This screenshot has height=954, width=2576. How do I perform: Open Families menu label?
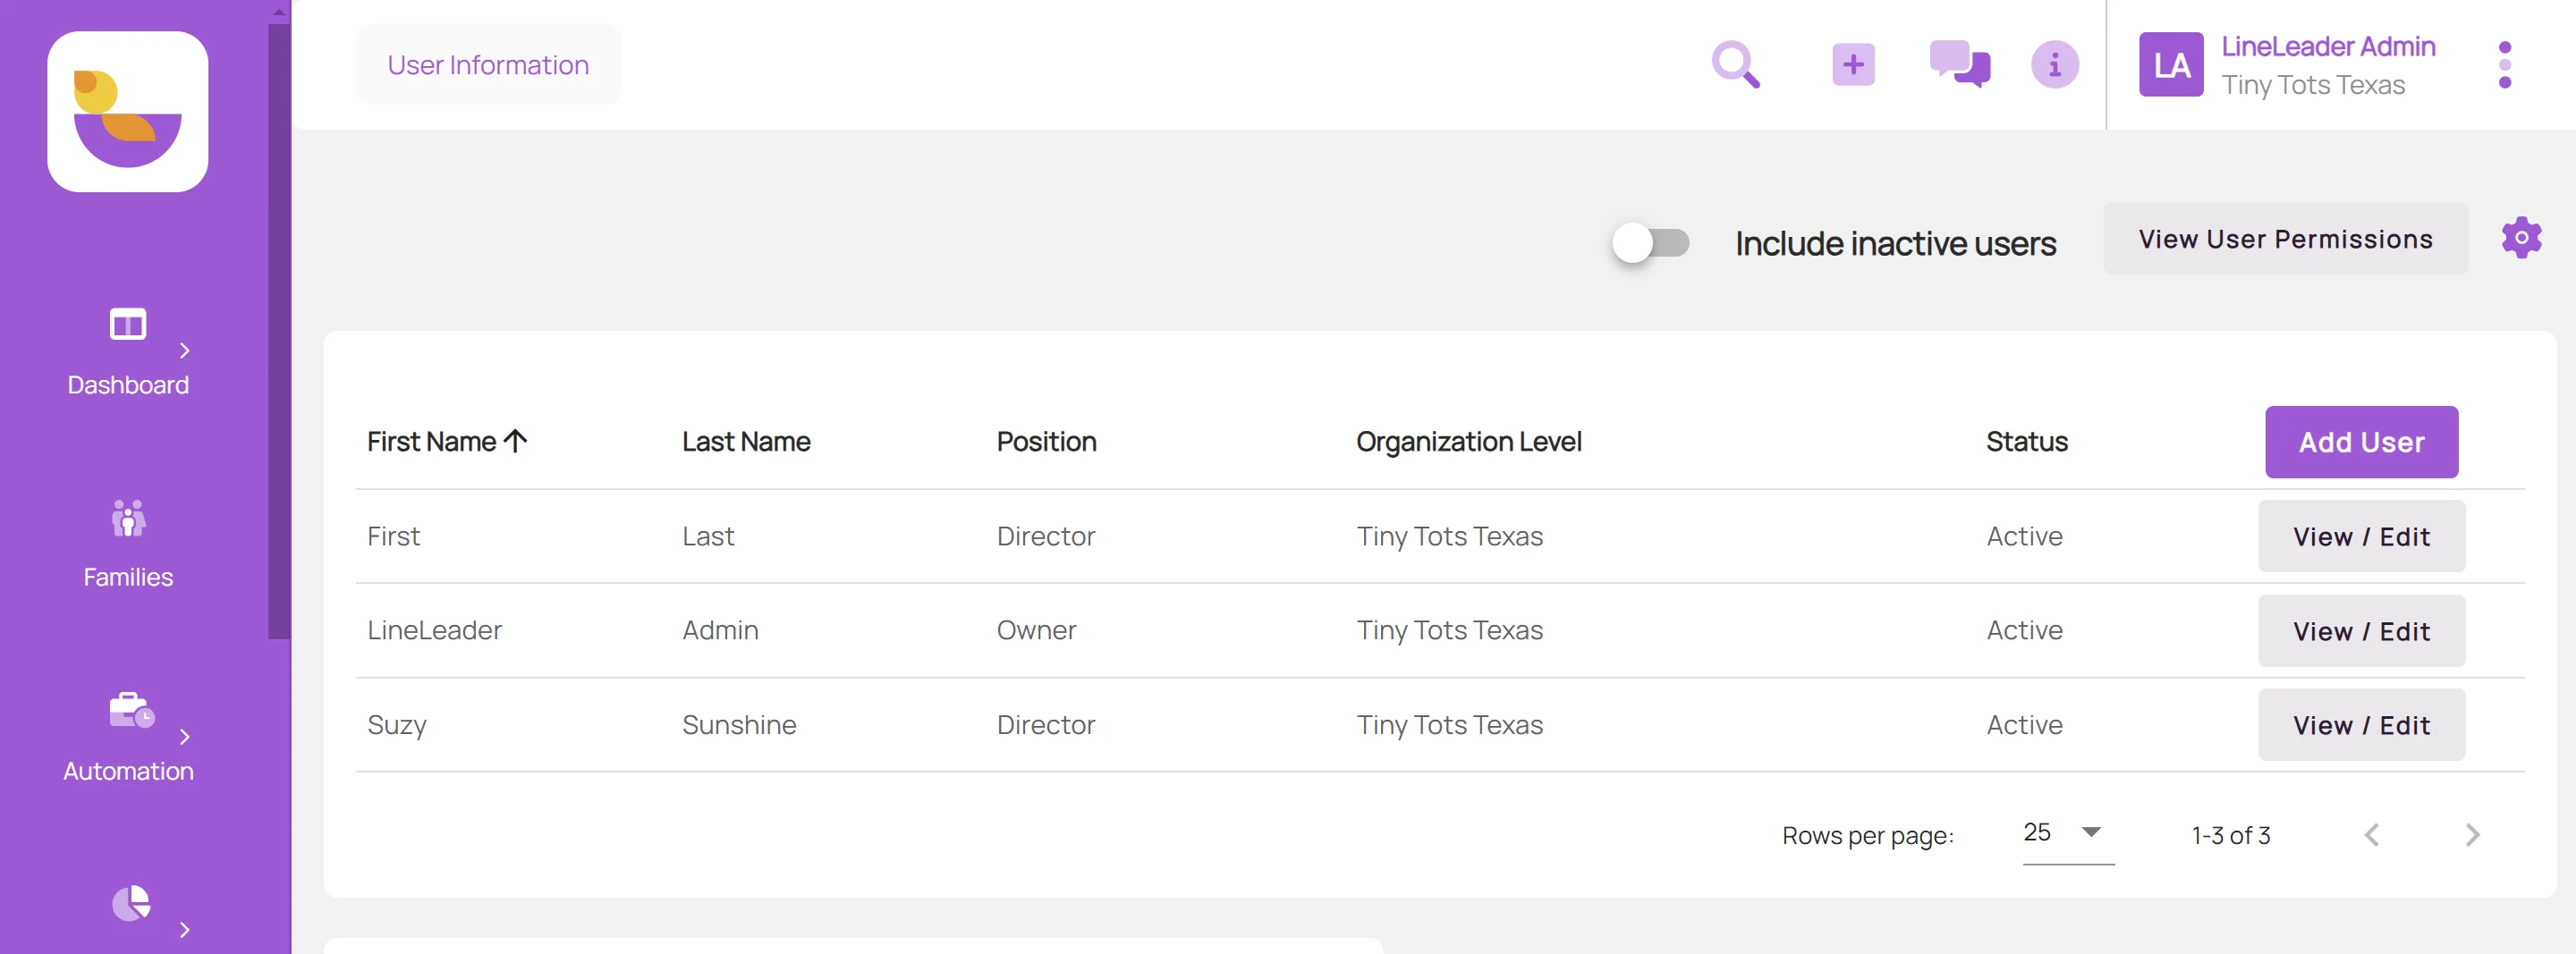128,577
